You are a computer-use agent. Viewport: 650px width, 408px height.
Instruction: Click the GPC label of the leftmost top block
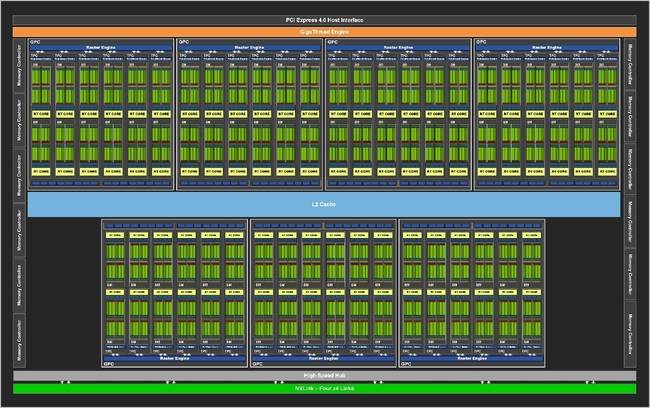35,42
